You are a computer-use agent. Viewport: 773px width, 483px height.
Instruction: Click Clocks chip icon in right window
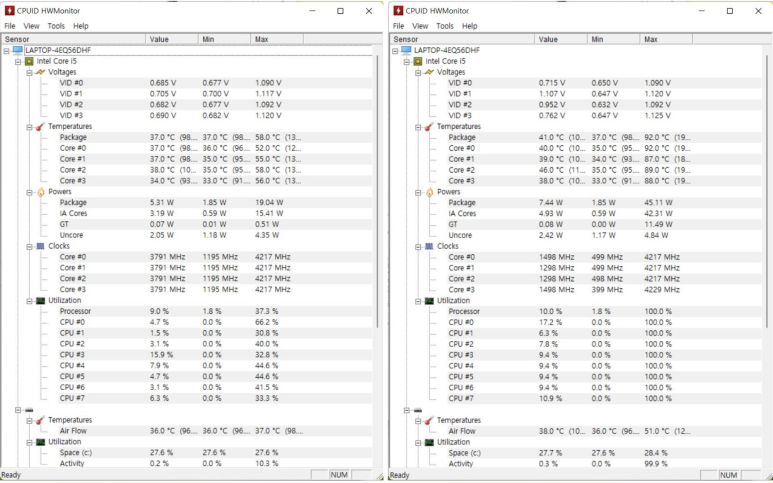pyautogui.click(x=429, y=246)
